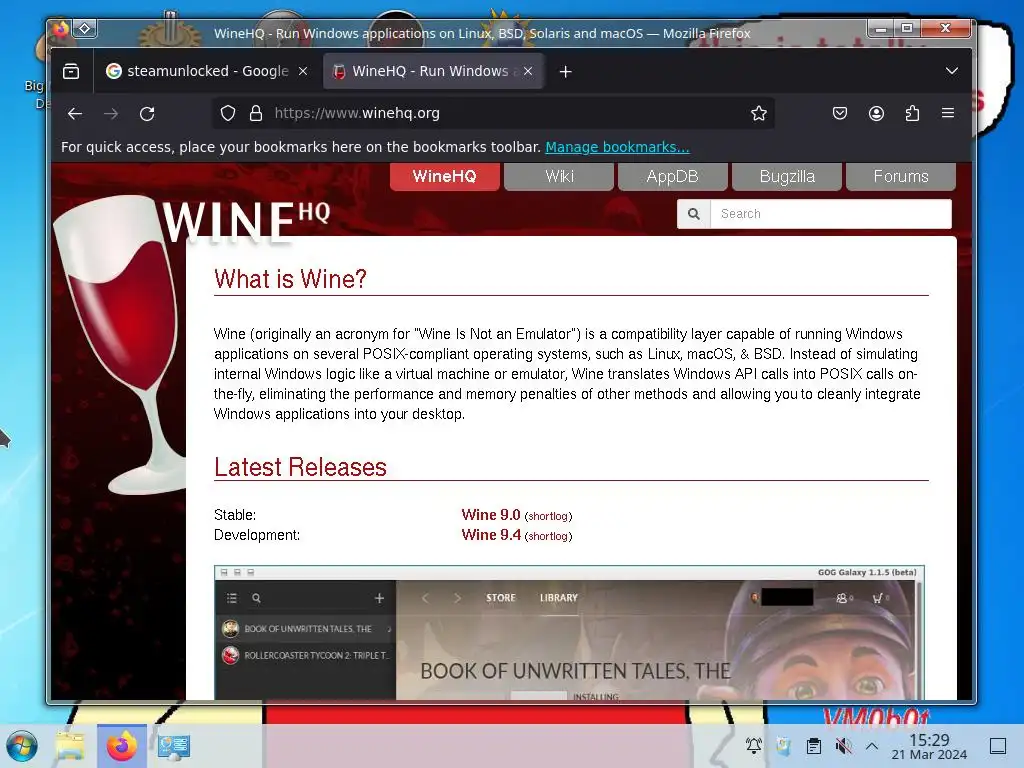Open the file manager taskbar icon
Screen dimensions: 1024x768
click(x=70, y=746)
